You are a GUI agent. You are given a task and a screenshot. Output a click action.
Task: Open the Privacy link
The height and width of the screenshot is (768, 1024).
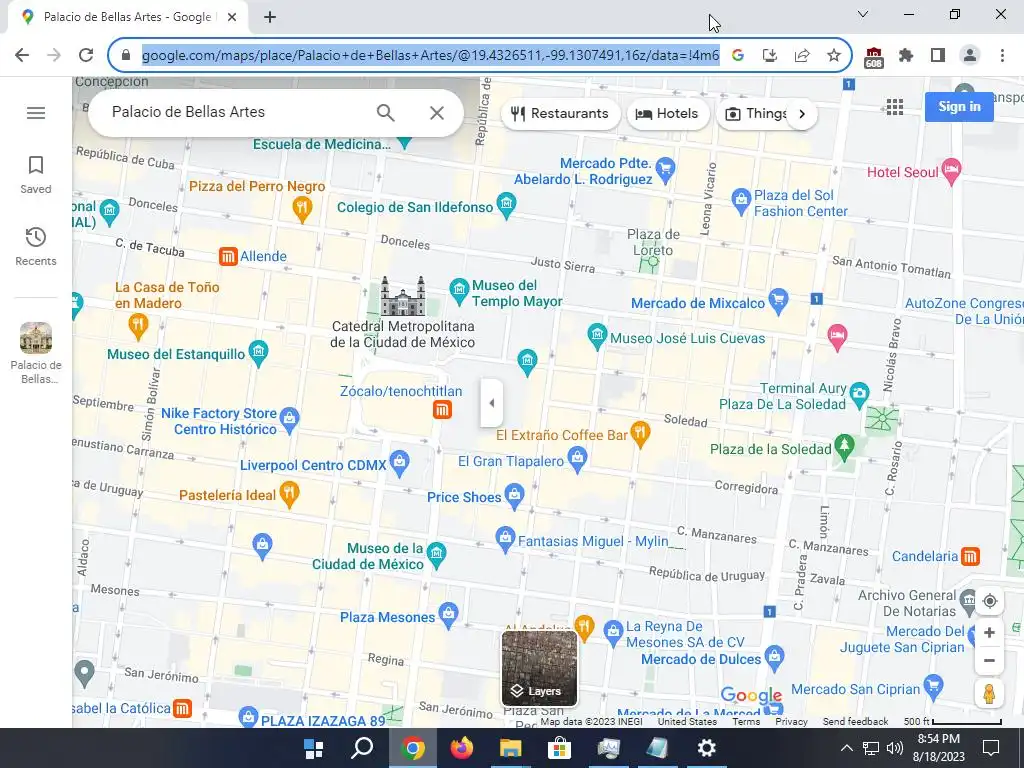(792, 722)
